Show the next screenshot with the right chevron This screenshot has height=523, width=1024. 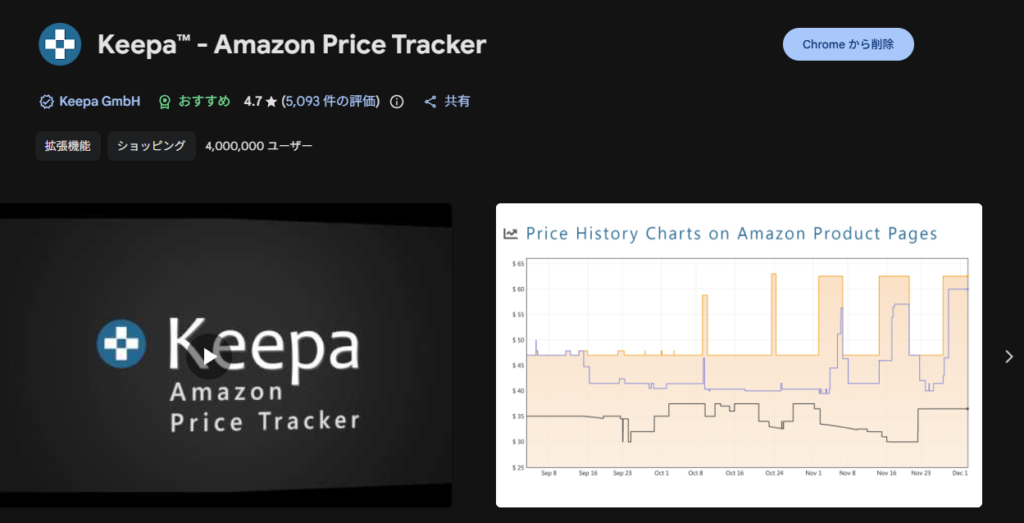click(x=1008, y=356)
